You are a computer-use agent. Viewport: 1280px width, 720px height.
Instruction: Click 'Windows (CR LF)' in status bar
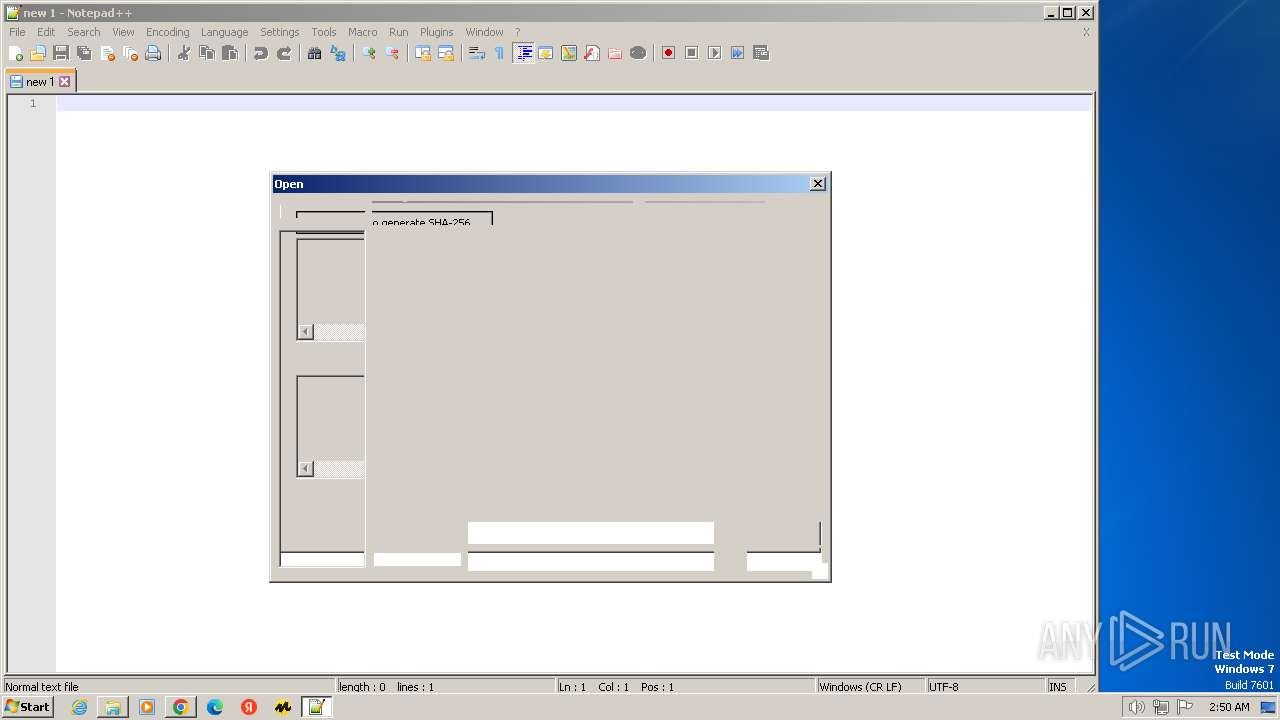[860, 687]
